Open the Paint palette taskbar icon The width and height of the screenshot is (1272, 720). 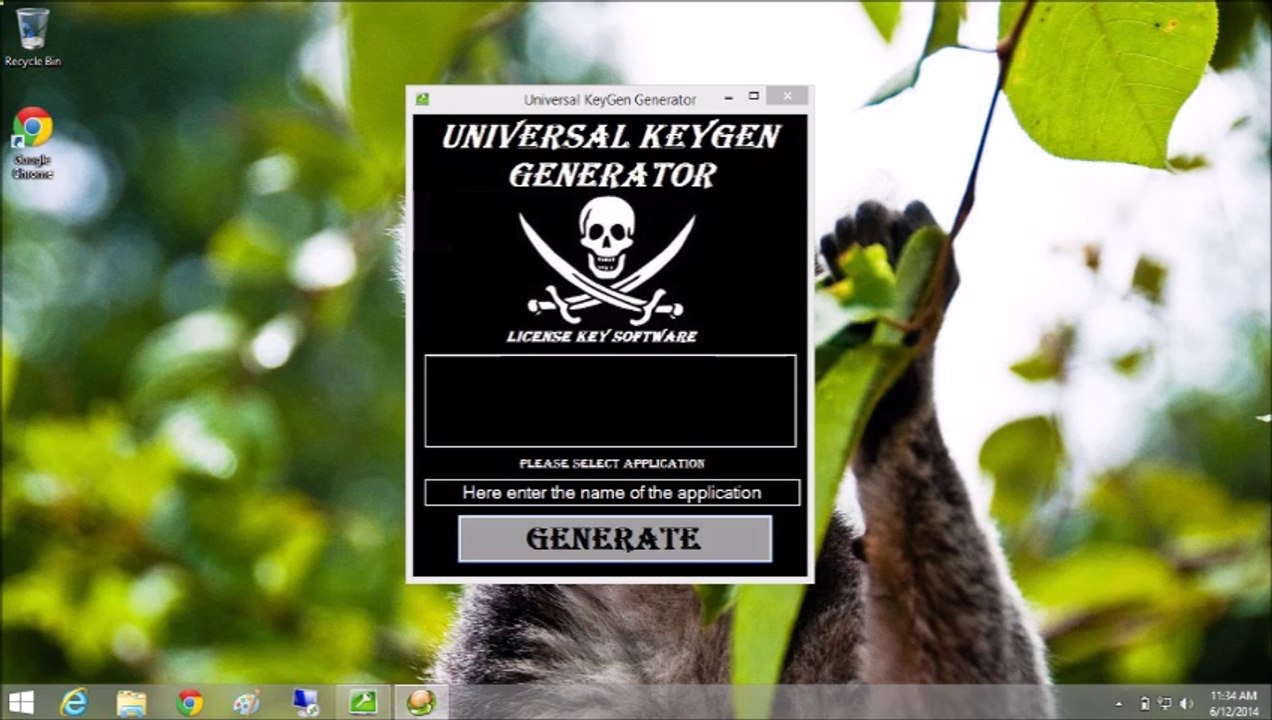point(247,702)
